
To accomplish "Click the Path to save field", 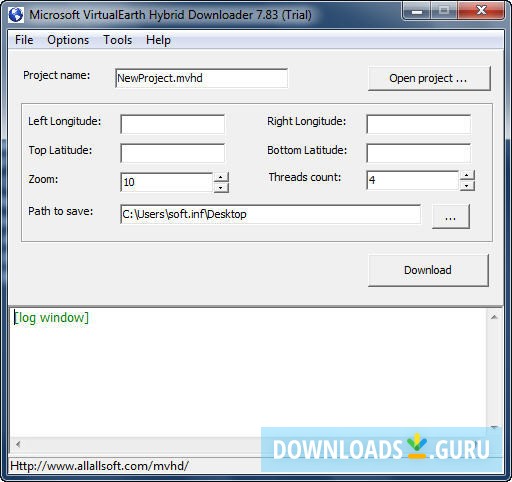I will point(270,214).
